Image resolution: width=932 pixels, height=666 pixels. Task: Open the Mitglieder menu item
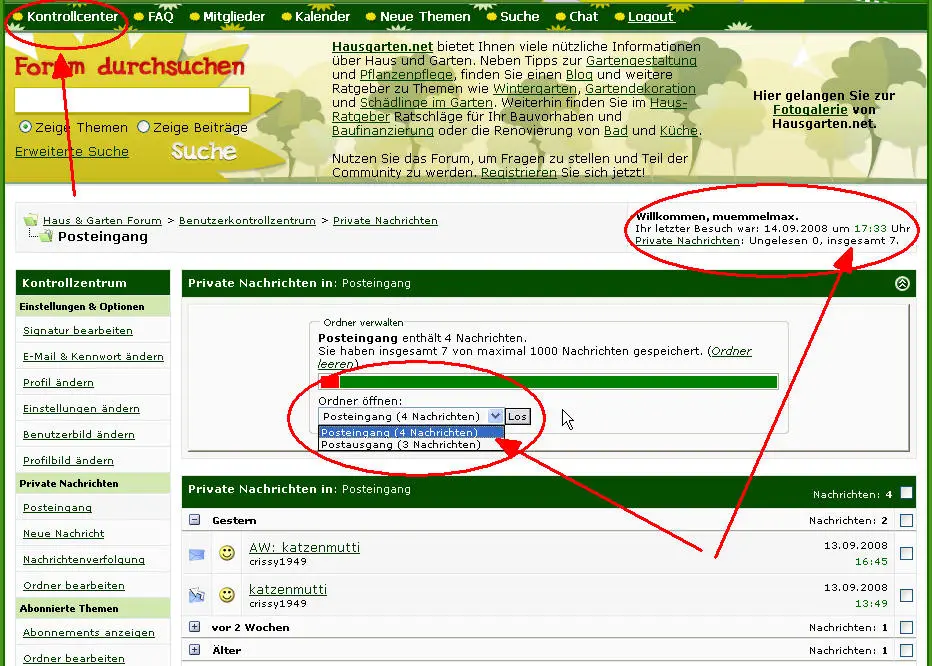(x=234, y=17)
